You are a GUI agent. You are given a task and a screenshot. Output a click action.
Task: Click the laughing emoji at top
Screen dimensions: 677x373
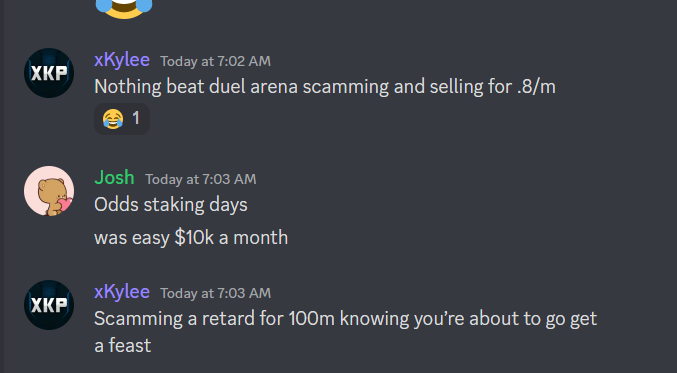[x=124, y=8]
